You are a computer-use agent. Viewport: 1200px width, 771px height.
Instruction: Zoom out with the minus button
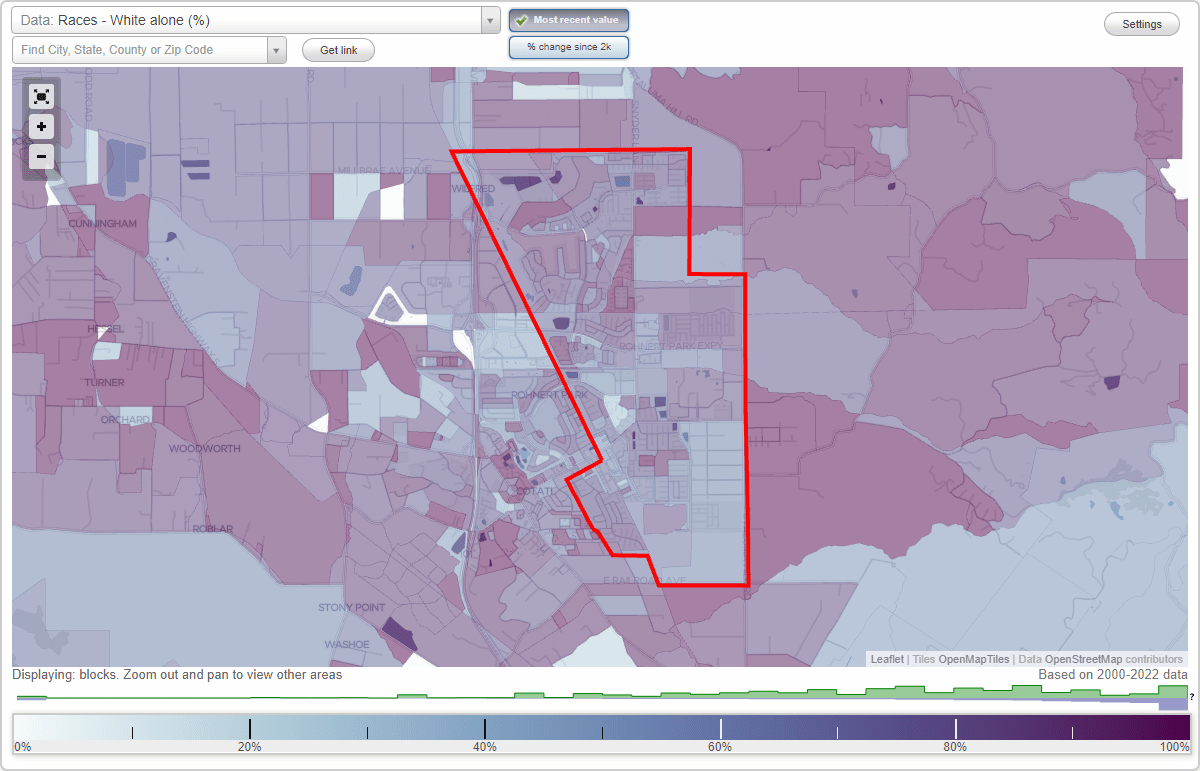point(41,157)
